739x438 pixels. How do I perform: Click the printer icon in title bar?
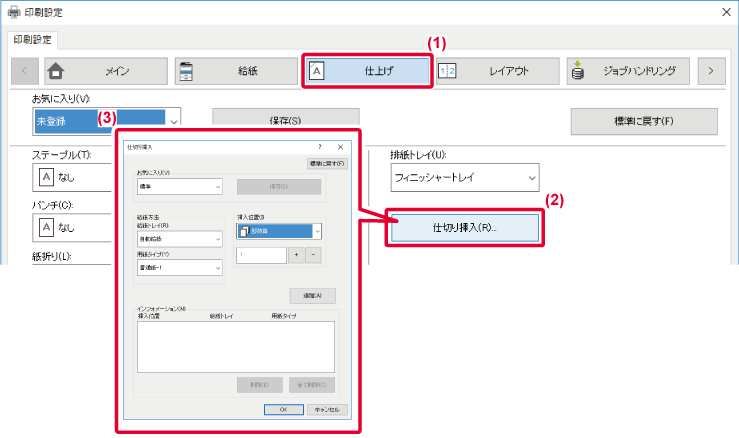coord(13,13)
